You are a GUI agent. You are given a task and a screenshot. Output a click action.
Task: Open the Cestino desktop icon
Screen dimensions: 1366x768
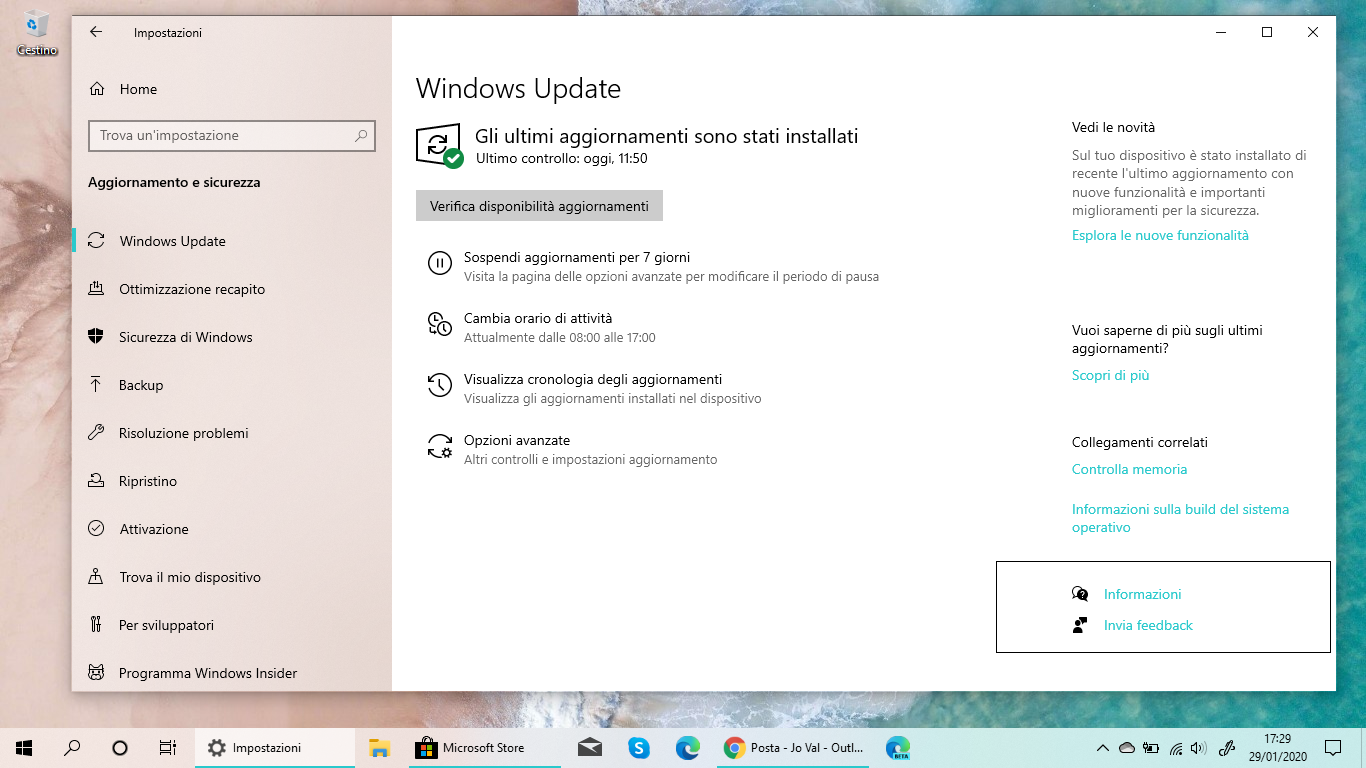pos(37,33)
